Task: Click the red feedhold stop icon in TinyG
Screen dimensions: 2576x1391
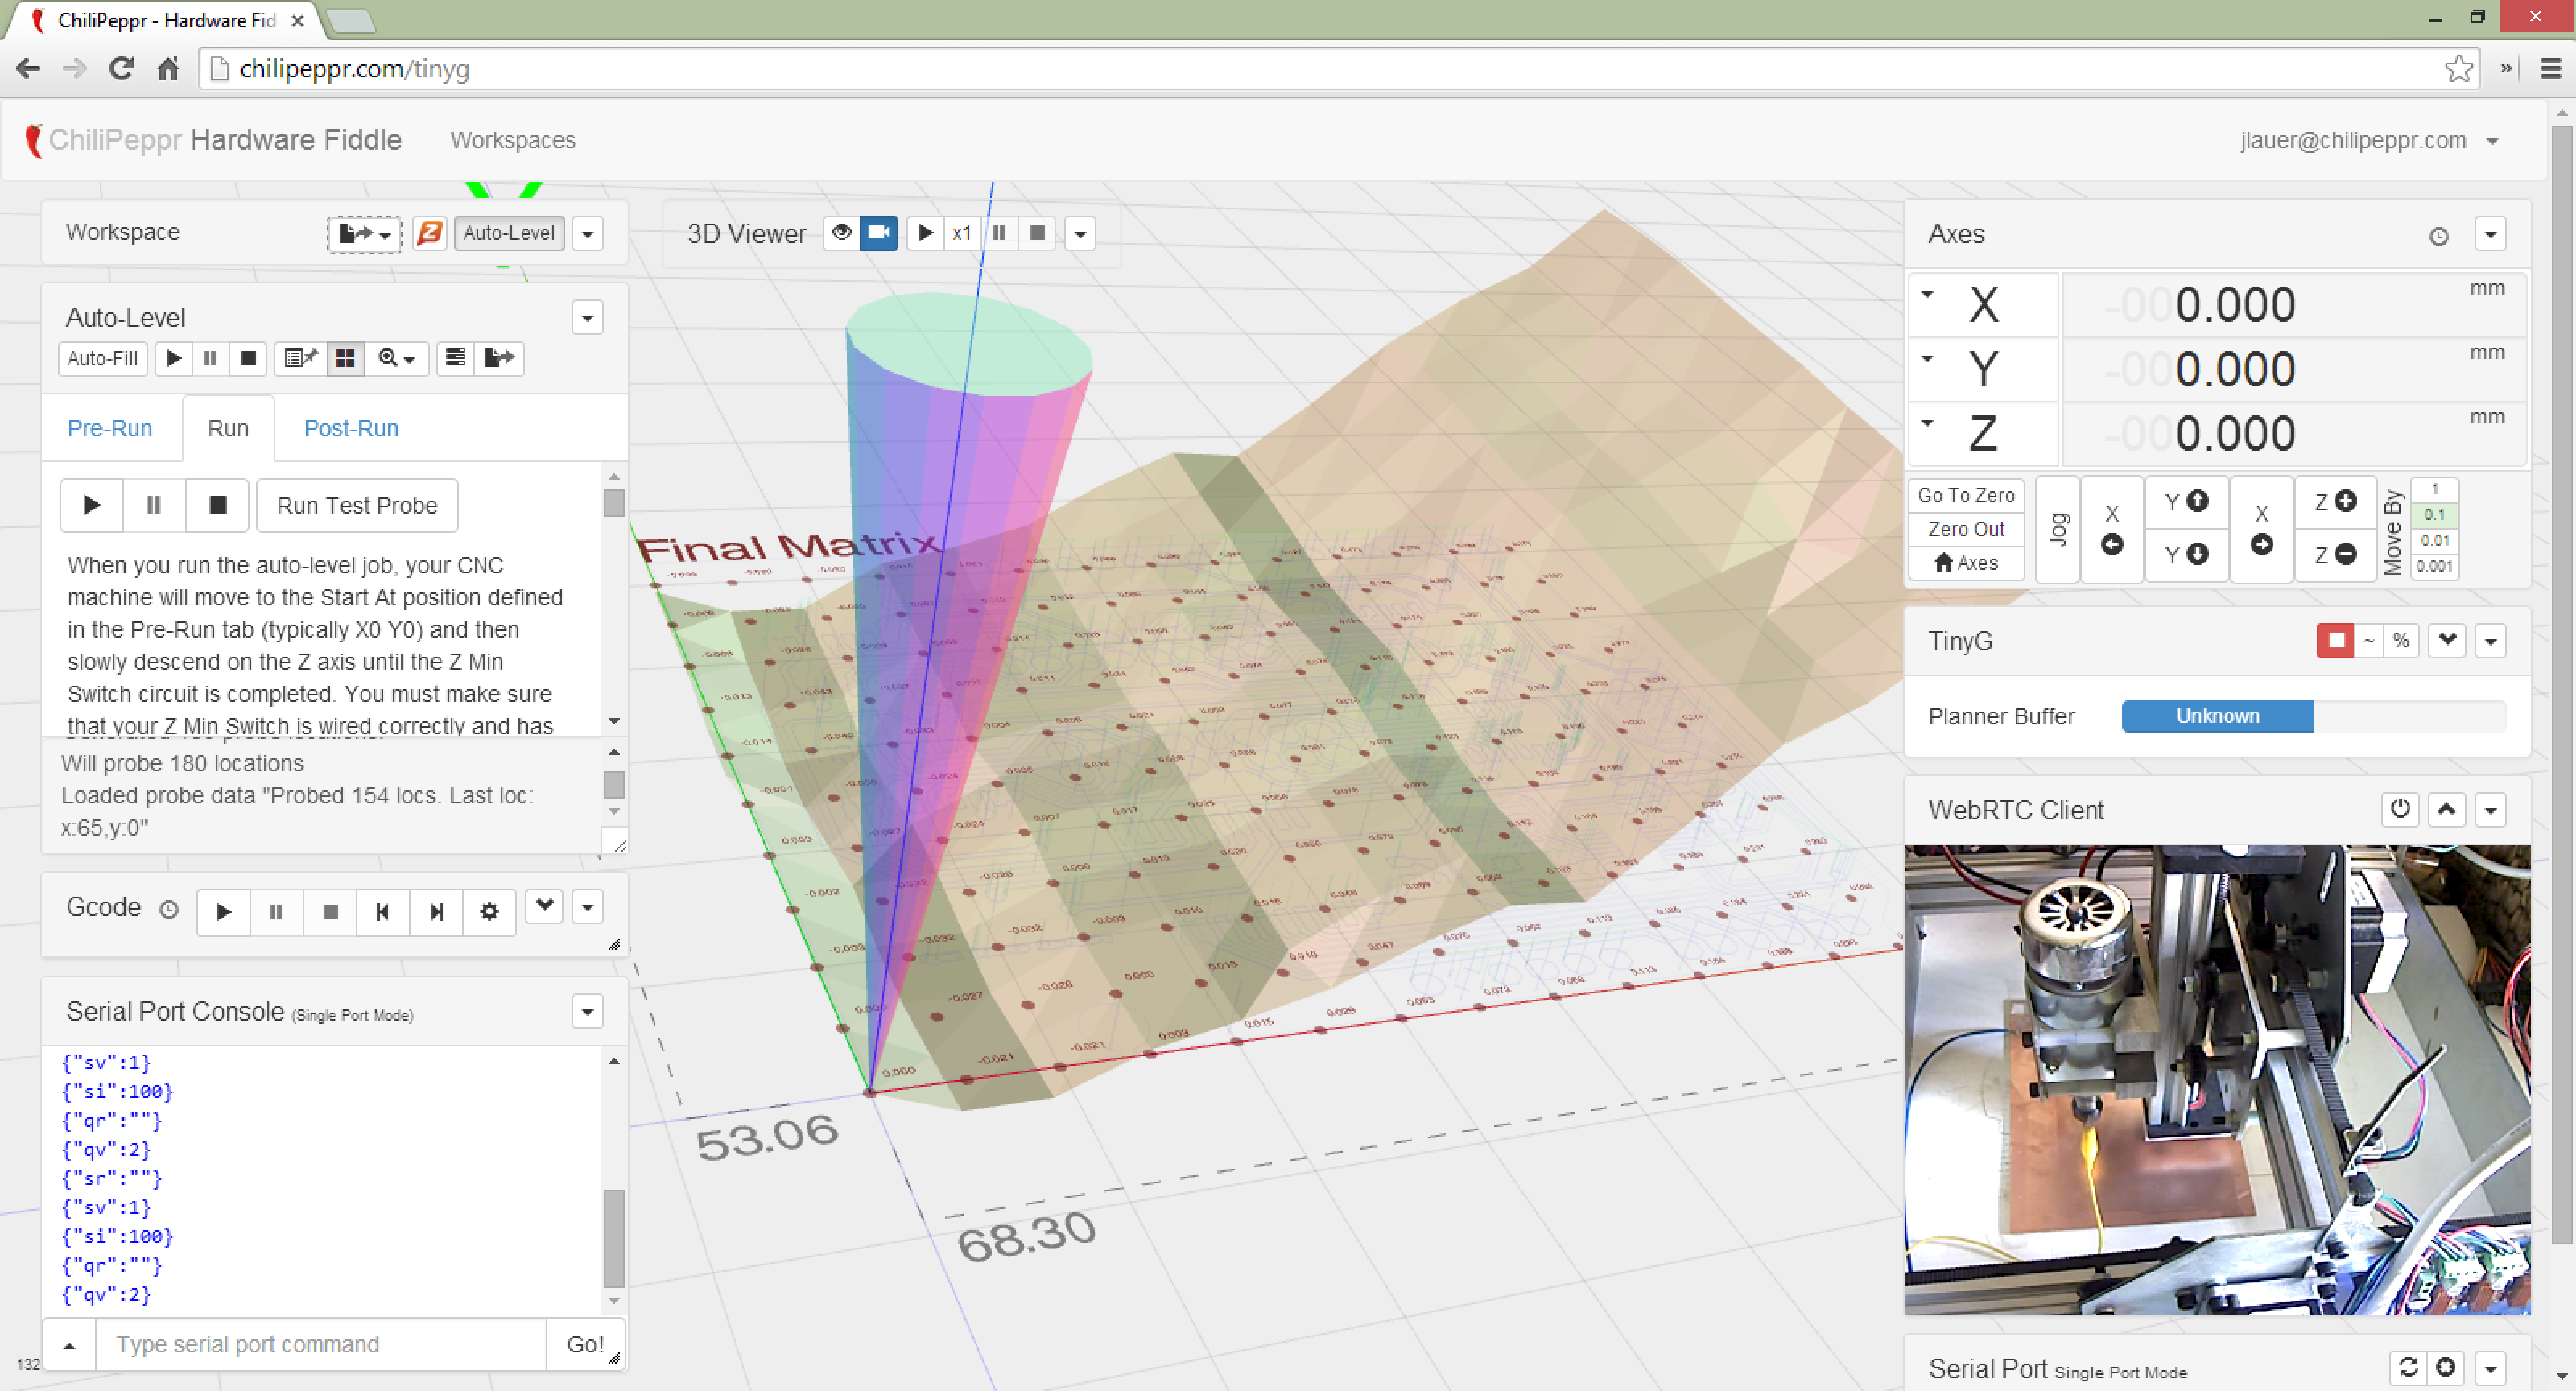Action: point(2335,640)
